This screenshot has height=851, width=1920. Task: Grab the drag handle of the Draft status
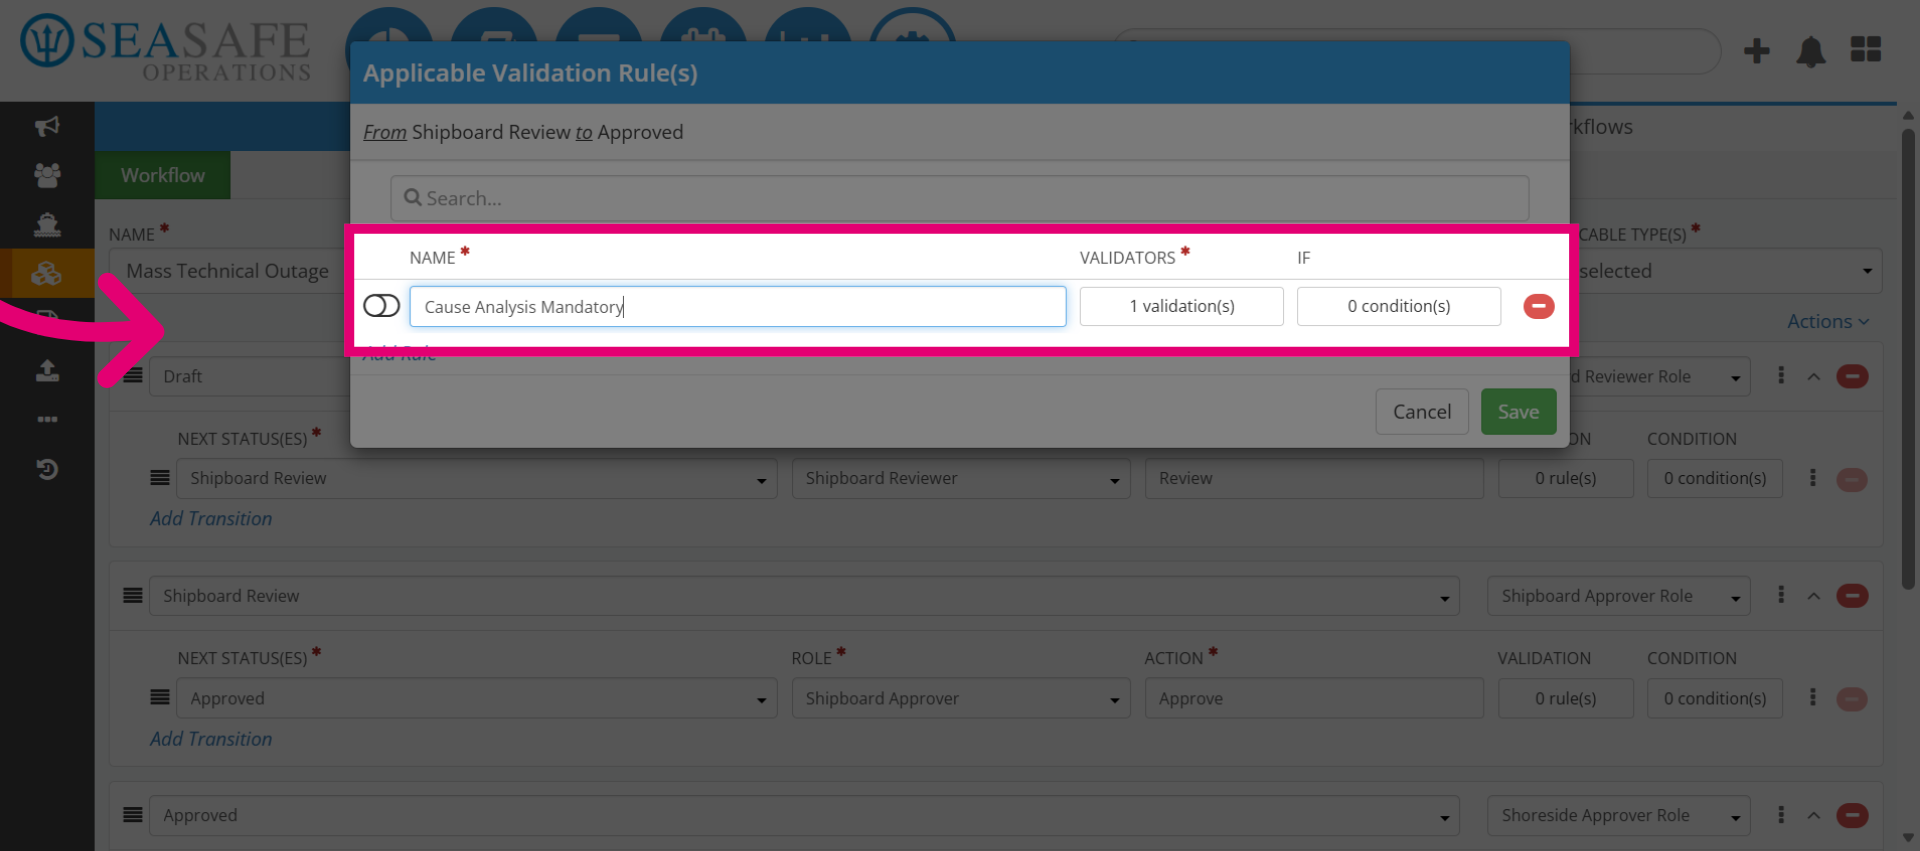[x=133, y=376]
